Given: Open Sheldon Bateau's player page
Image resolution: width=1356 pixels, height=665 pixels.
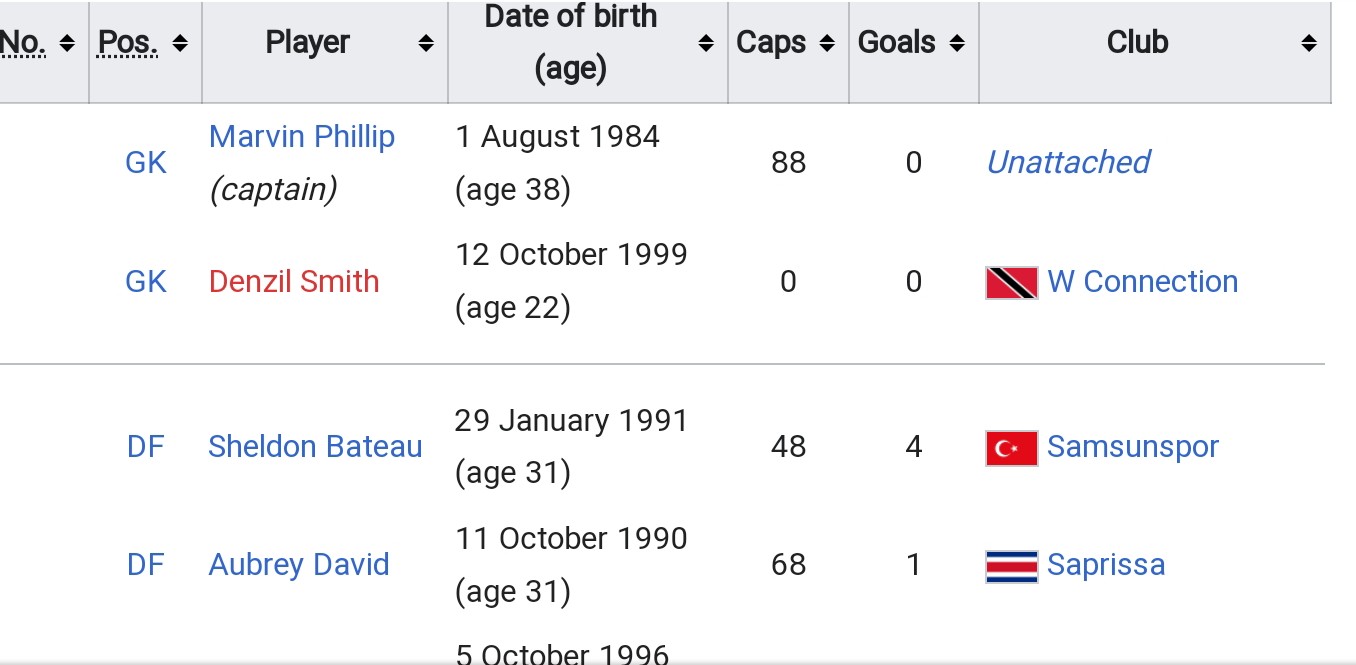Looking at the screenshot, I should [315, 447].
